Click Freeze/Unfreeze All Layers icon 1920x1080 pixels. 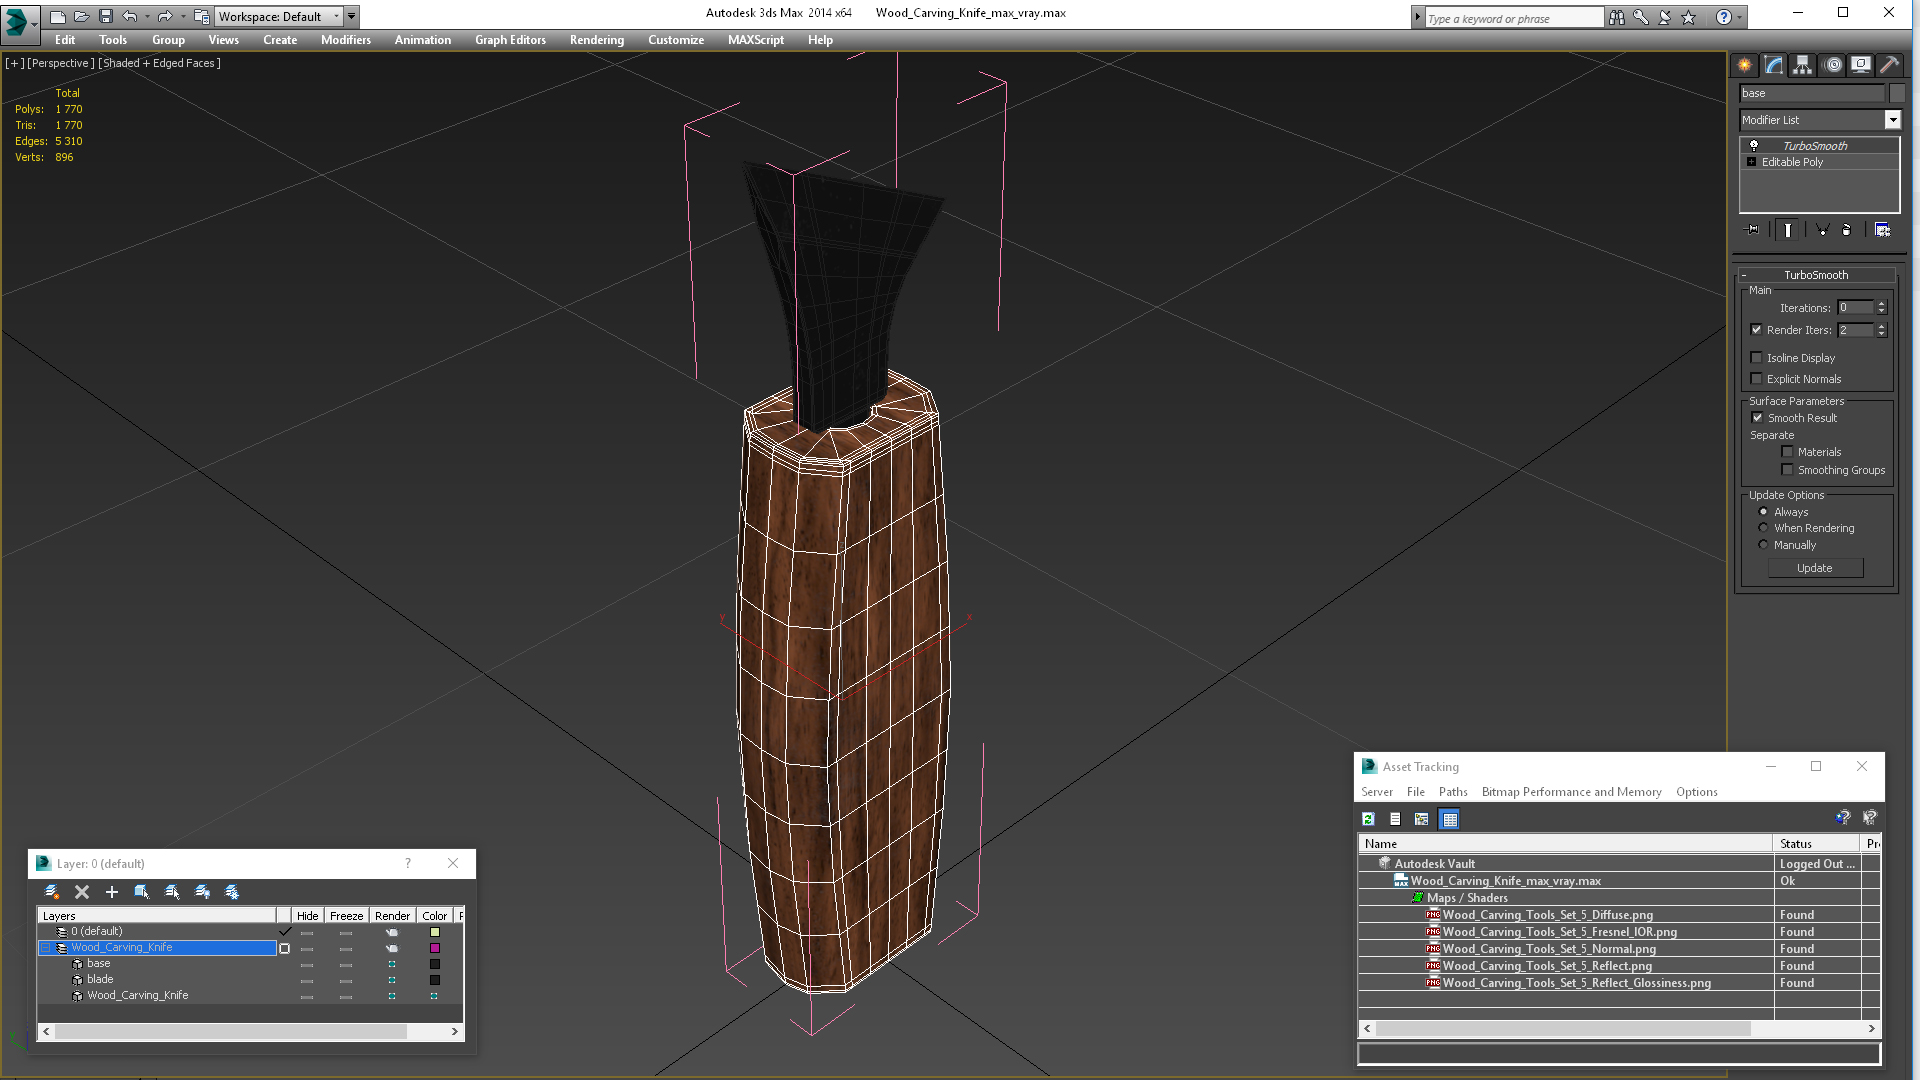point(232,892)
